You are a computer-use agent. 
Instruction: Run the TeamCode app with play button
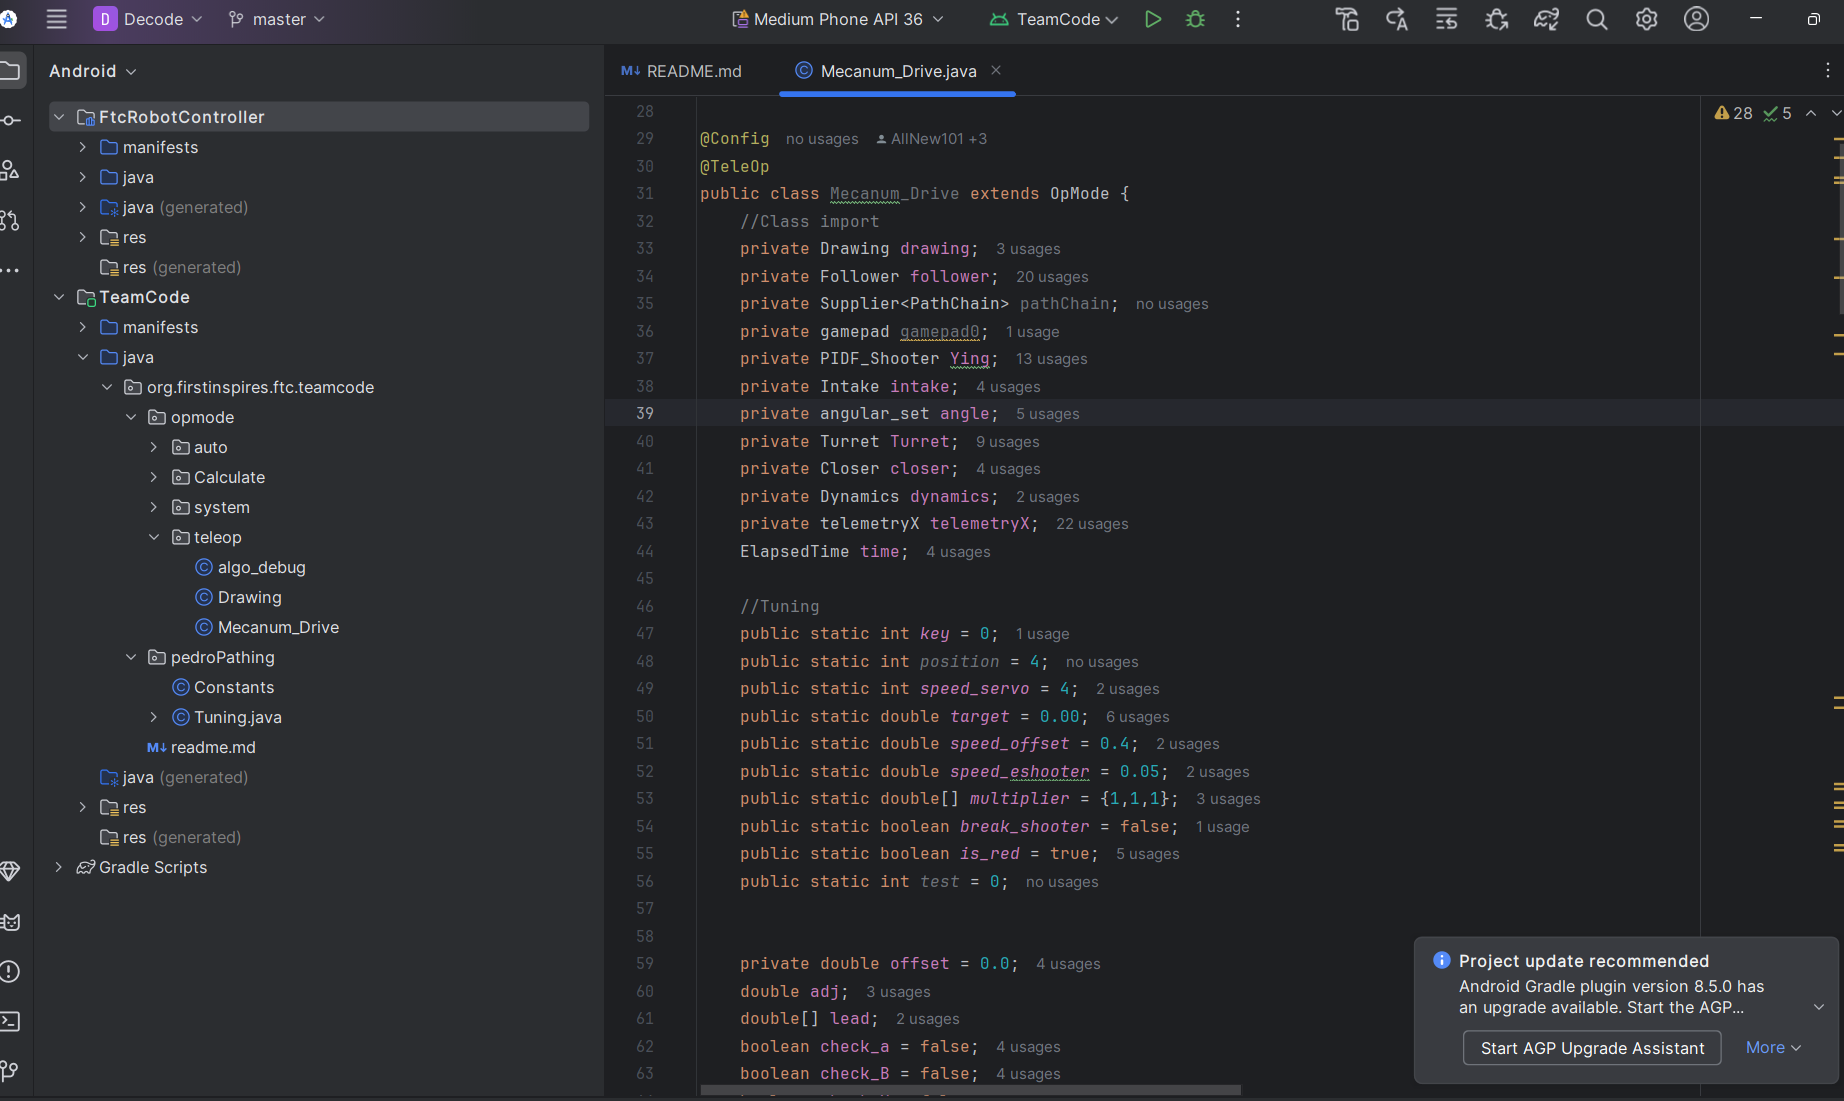[1153, 19]
